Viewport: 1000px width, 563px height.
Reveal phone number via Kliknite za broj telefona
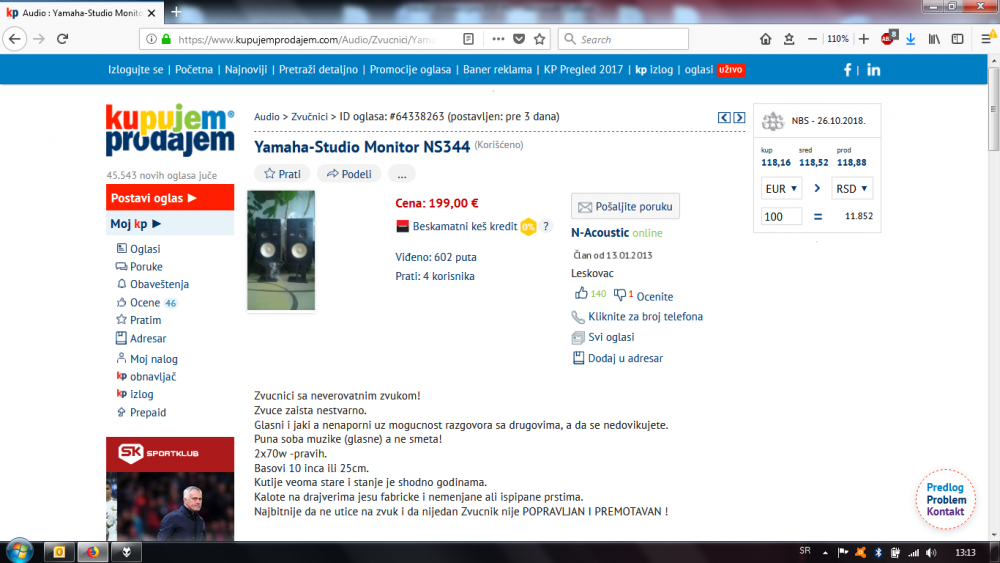[645, 316]
